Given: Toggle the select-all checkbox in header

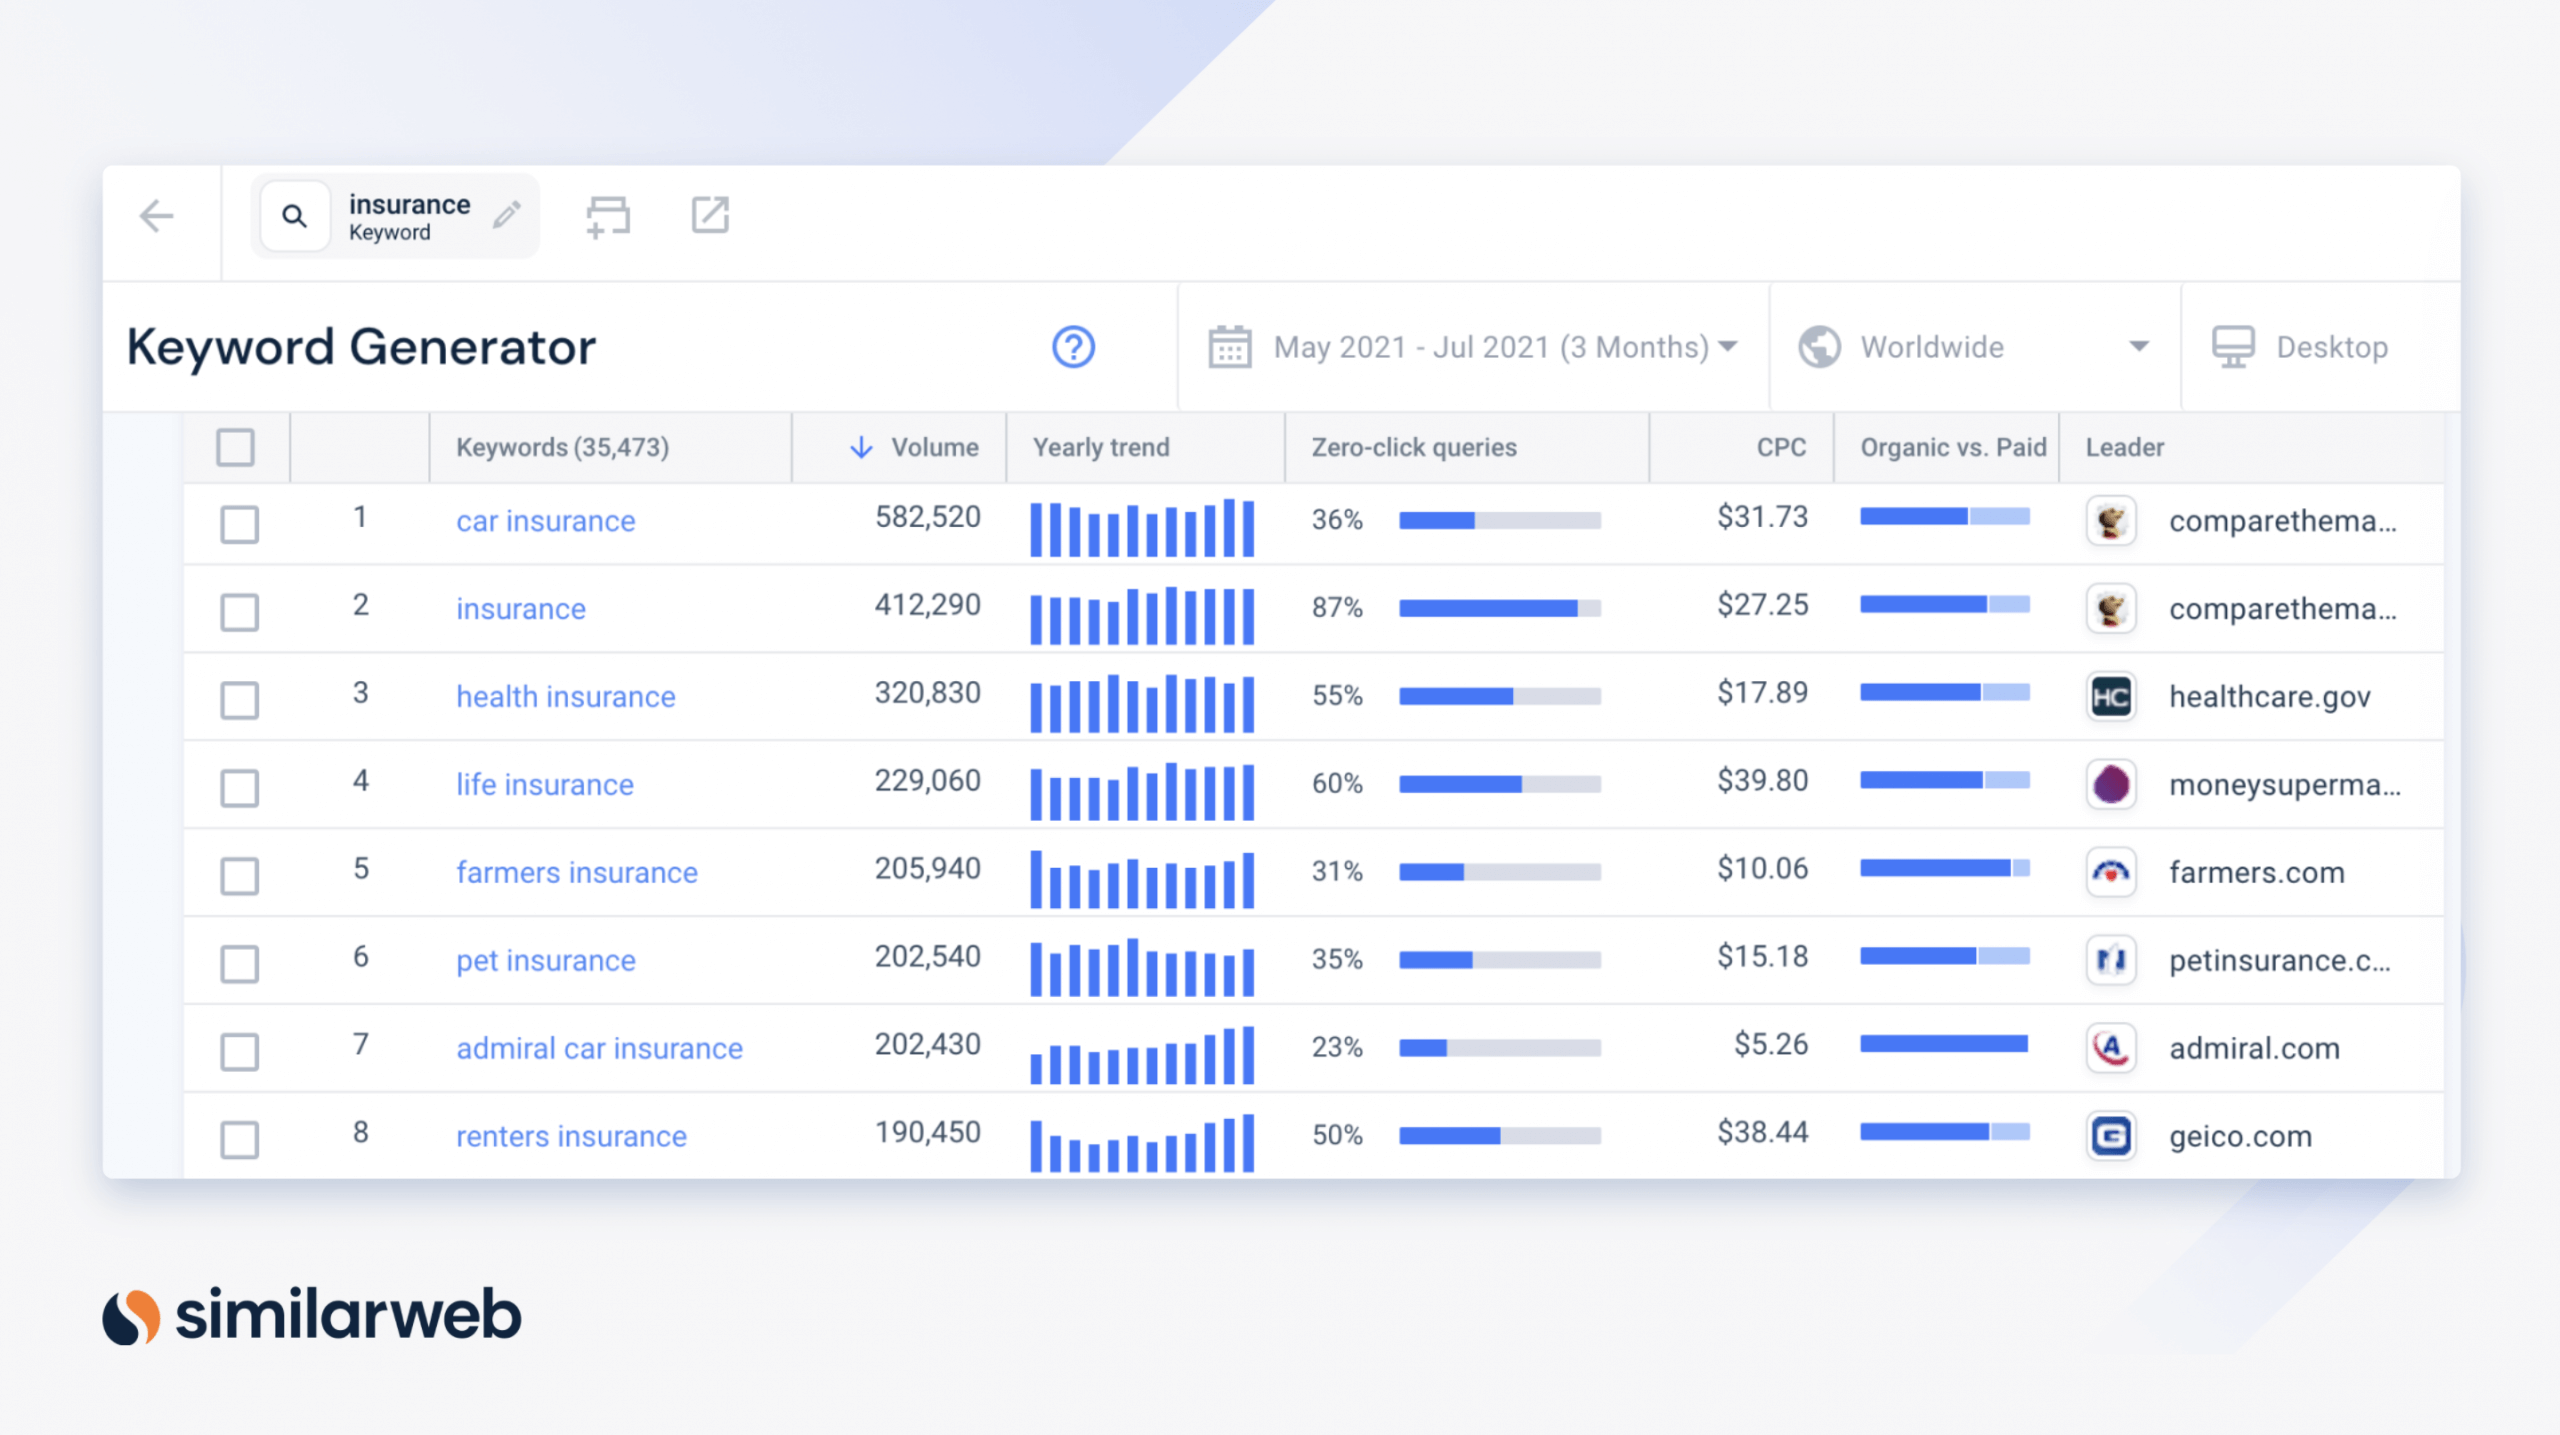Looking at the screenshot, I should click(236, 447).
